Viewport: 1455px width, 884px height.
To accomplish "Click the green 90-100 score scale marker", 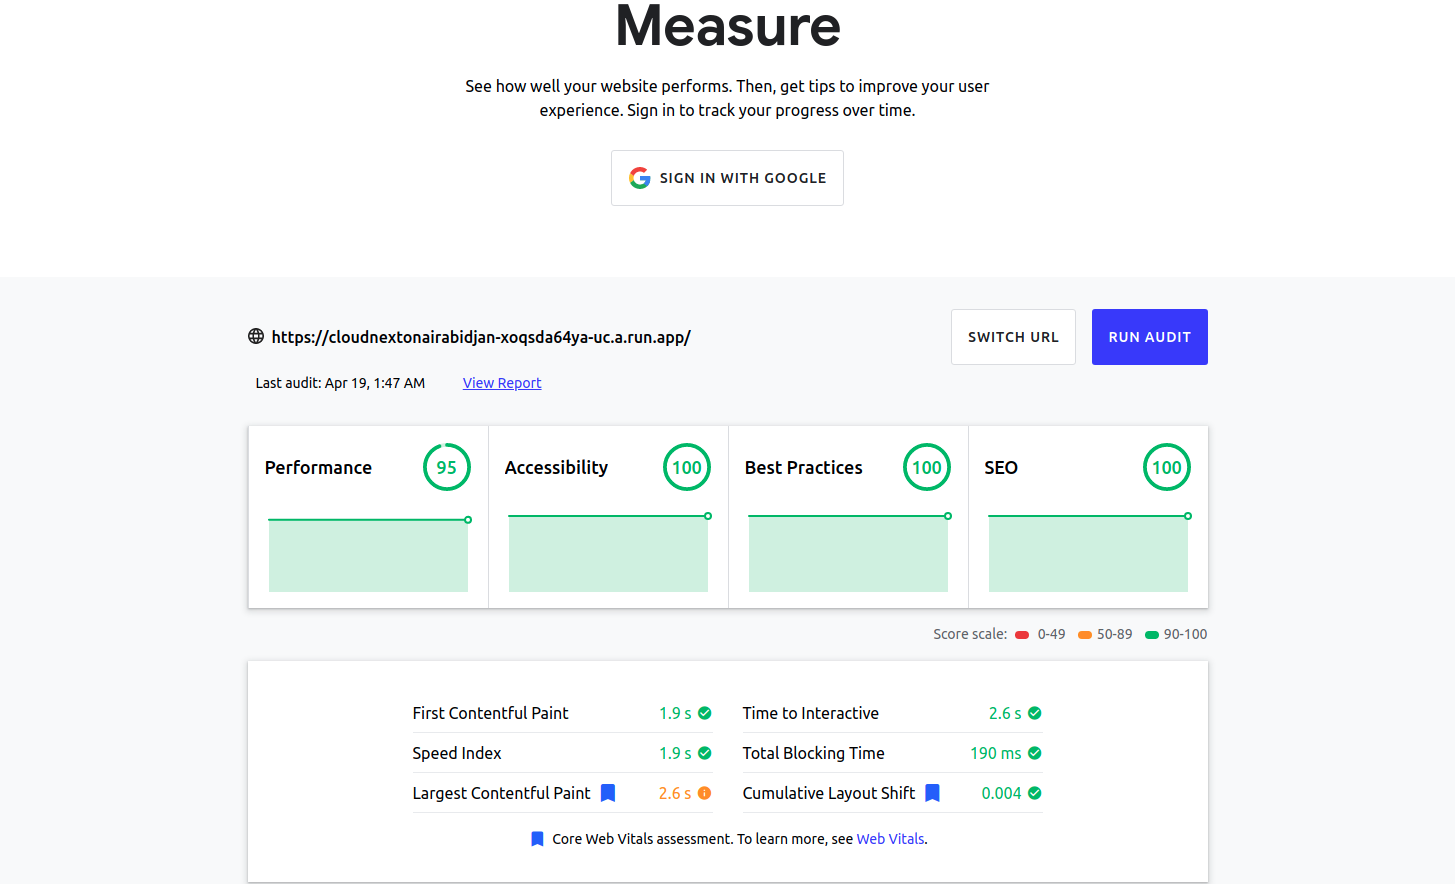I will pos(1152,635).
